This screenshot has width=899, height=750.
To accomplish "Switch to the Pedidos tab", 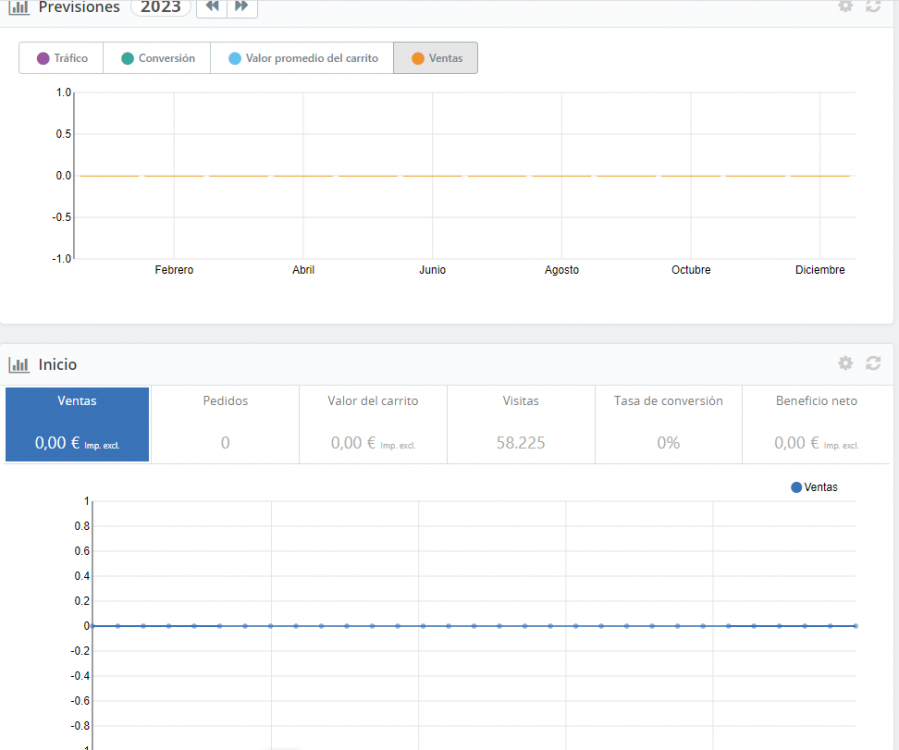I will coord(225,424).
